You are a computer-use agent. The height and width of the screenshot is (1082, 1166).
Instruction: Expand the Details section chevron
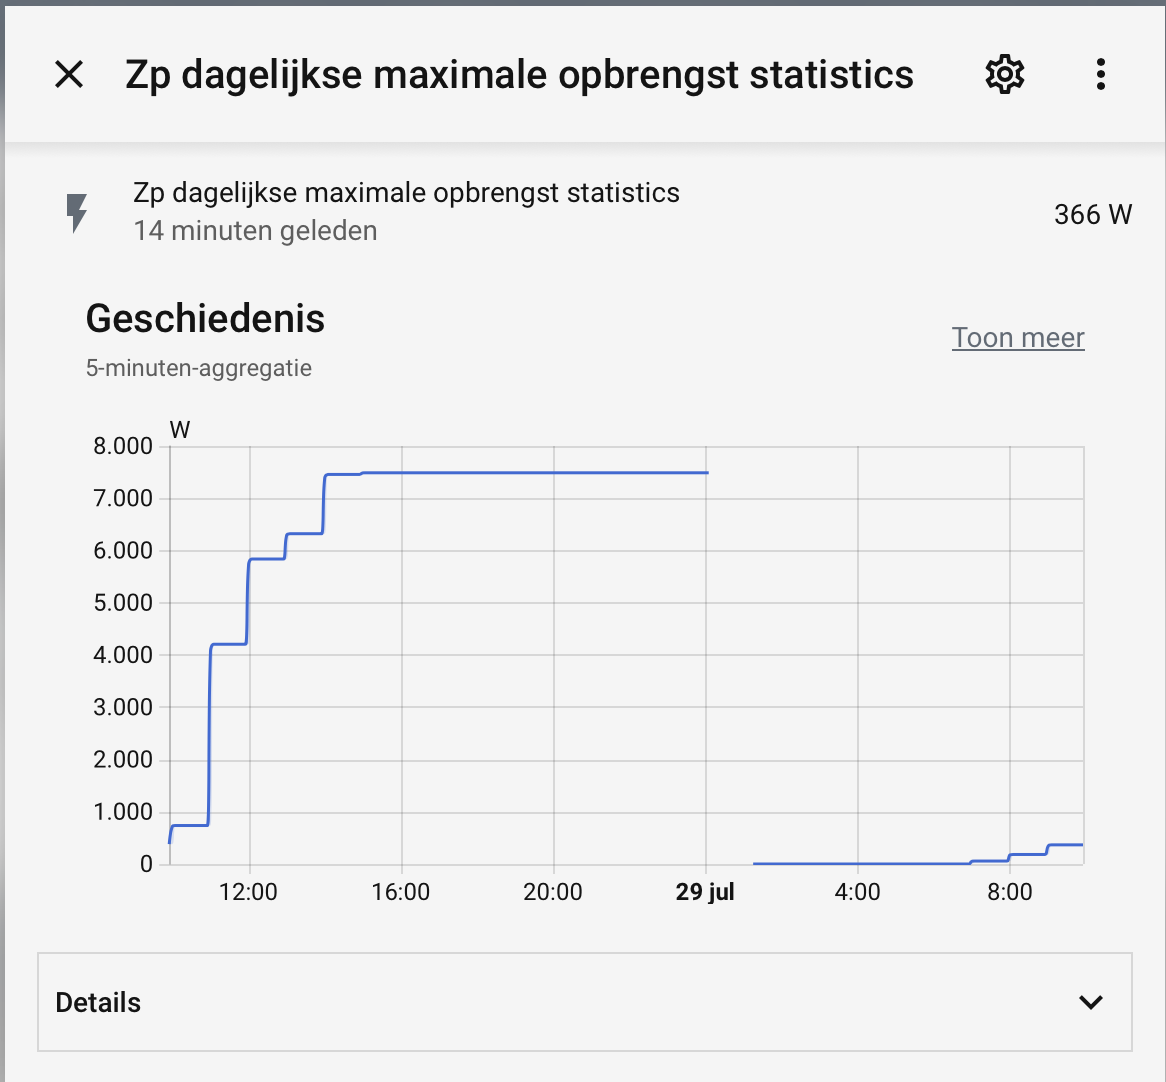(1090, 1002)
